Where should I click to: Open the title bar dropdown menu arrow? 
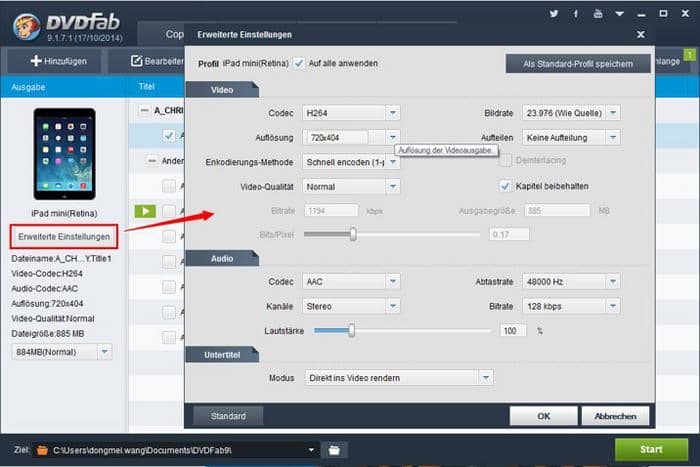(620, 13)
